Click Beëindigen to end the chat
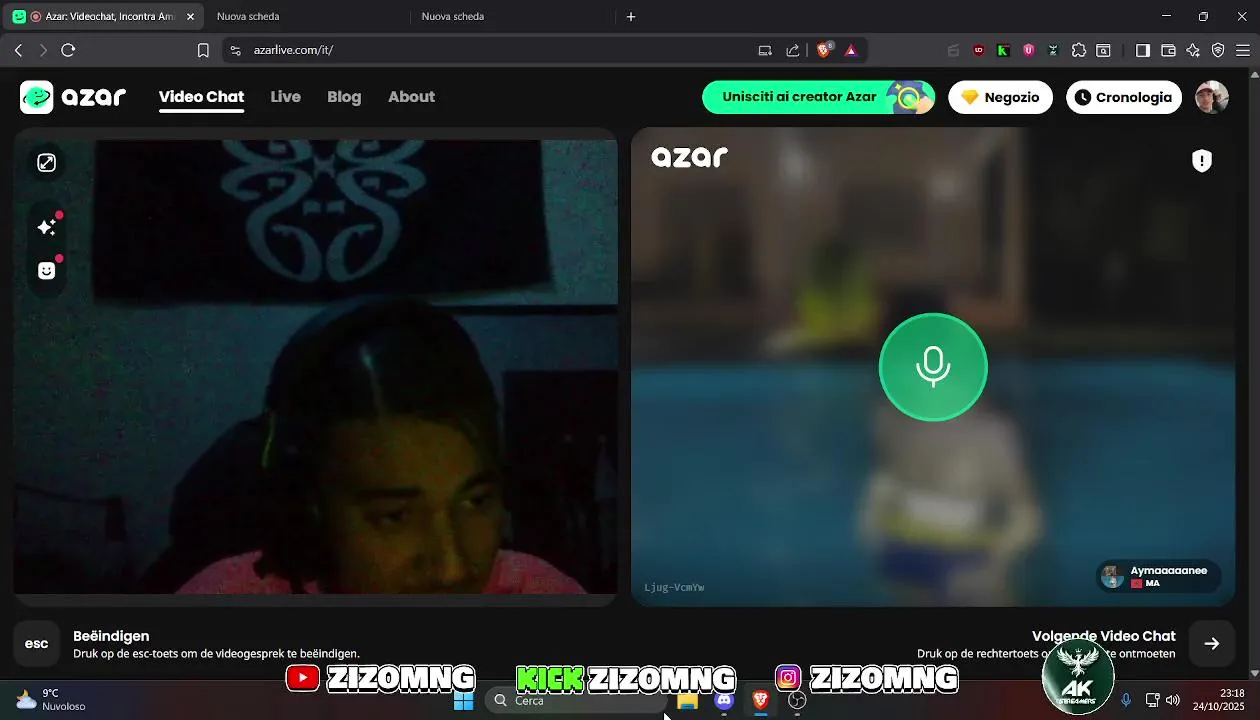Image resolution: width=1260 pixels, height=720 pixels. pos(111,636)
